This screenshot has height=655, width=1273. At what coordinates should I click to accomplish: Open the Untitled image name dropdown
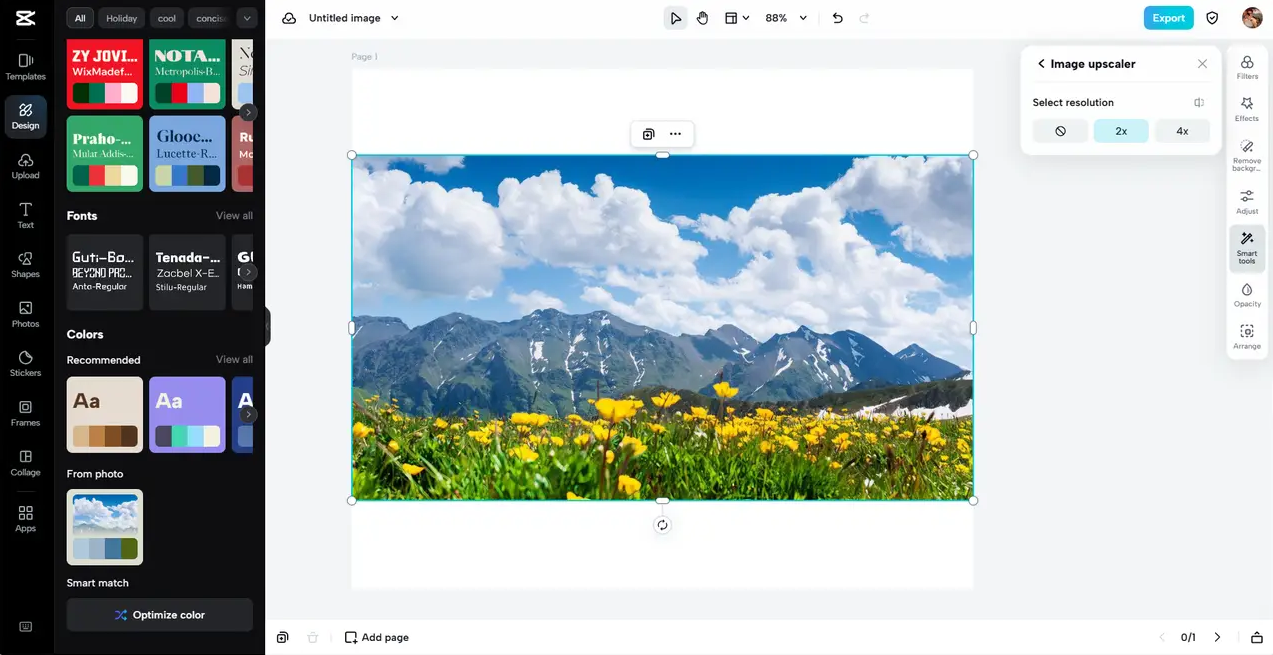tap(394, 18)
